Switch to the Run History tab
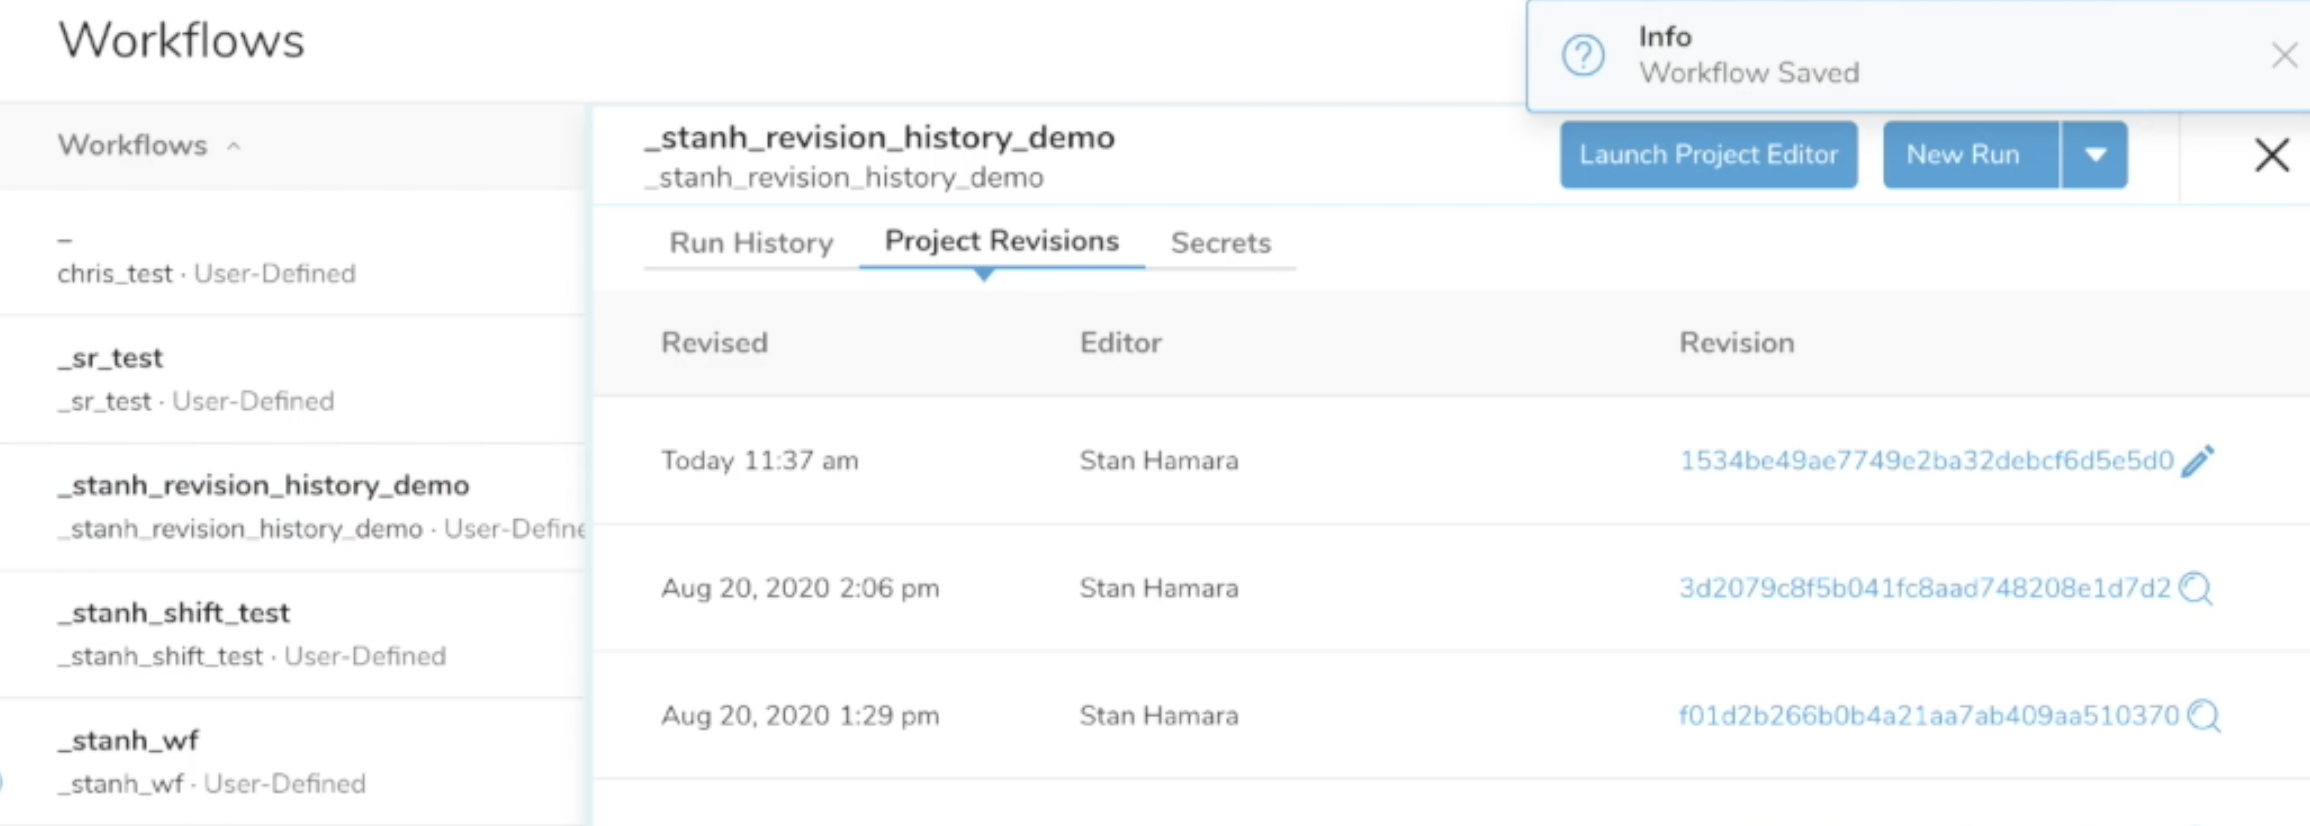 751,243
